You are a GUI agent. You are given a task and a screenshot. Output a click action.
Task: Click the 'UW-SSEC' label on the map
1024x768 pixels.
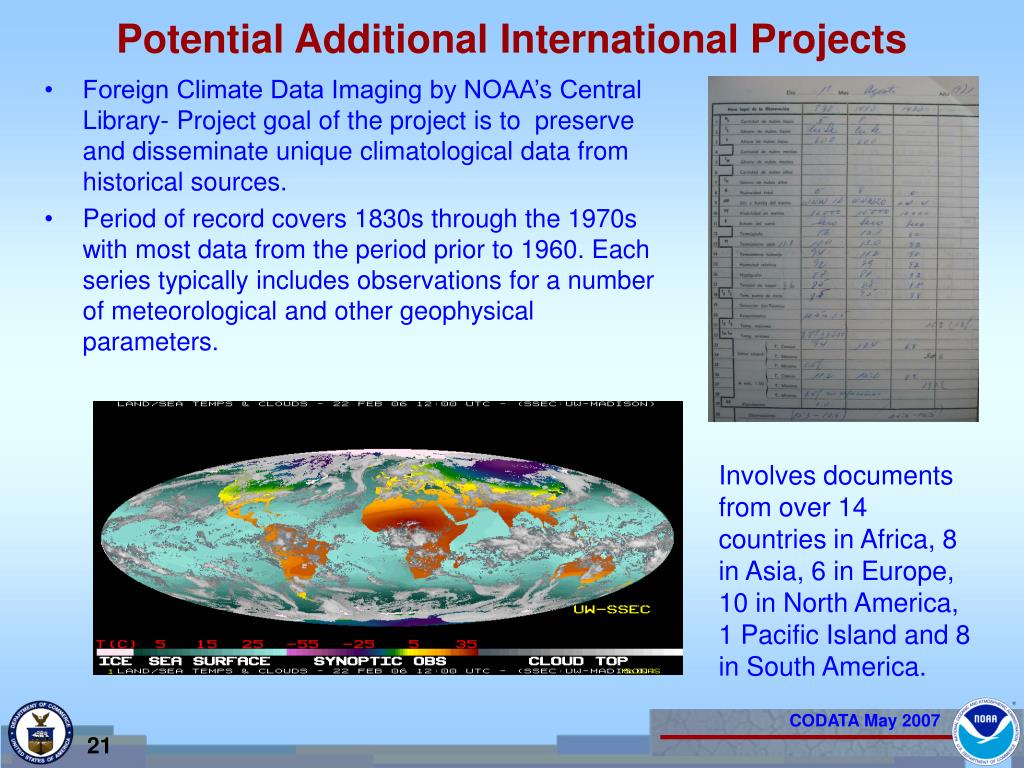pyautogui.click(x=611, y=609)
